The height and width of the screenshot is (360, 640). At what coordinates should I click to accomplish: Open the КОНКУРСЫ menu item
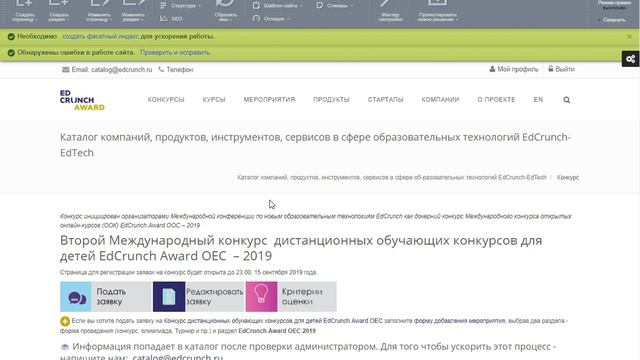pos(166,100)
